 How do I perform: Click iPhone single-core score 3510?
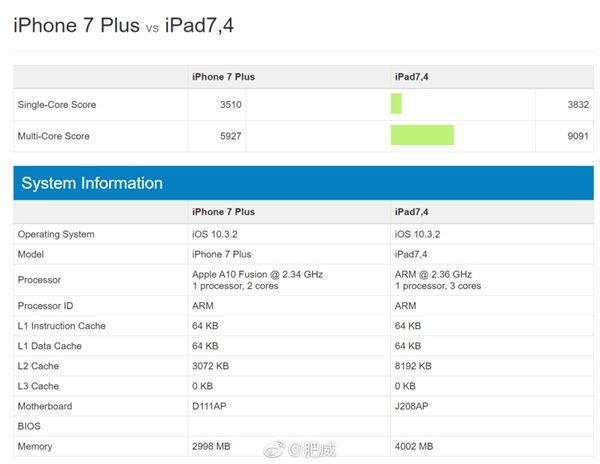coord(230,104)
